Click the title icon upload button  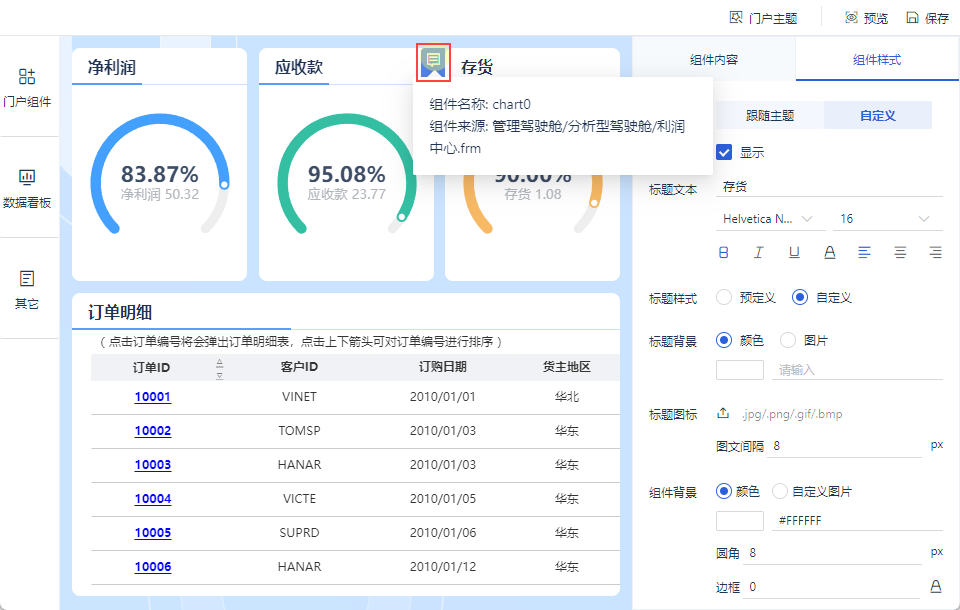724,413
